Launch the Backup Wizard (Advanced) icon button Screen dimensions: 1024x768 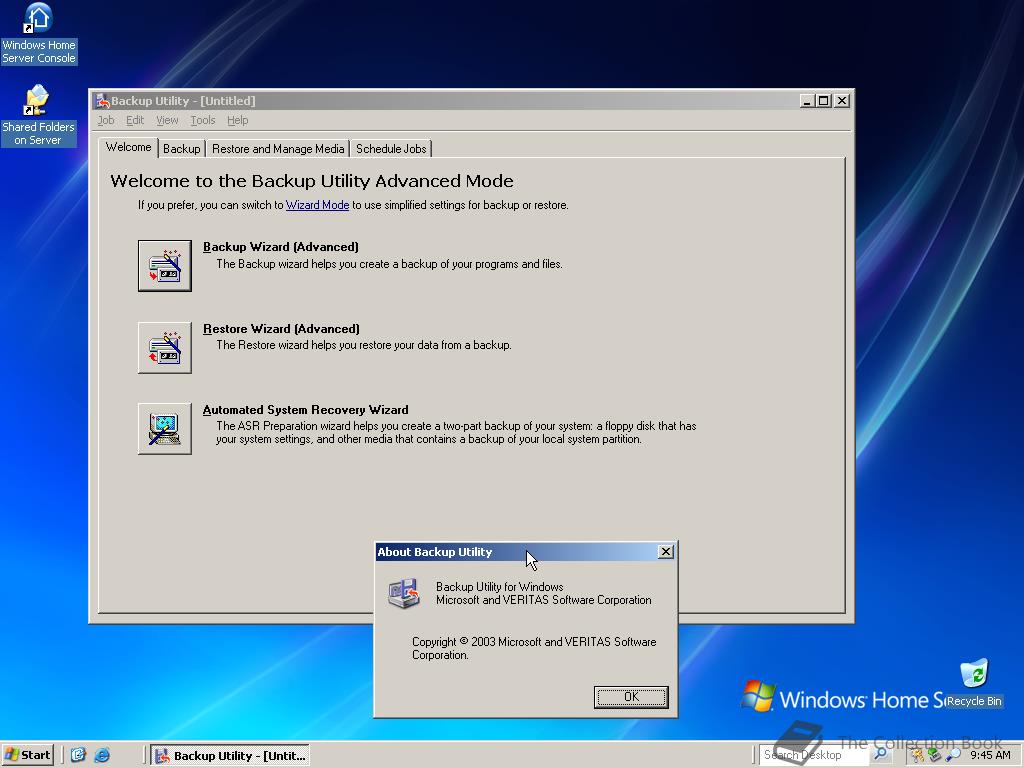(165, 265)
